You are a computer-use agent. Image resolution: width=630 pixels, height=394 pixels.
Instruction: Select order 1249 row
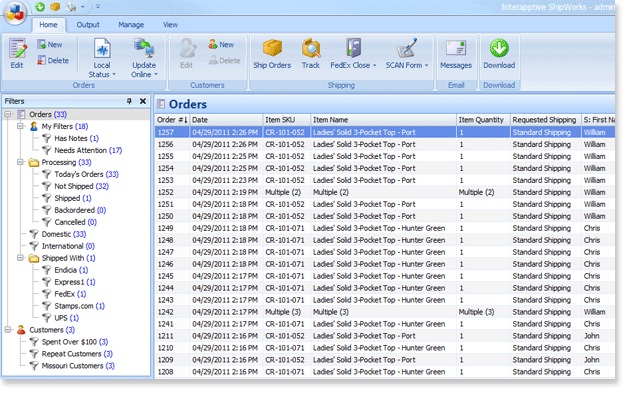pos(385,228)
